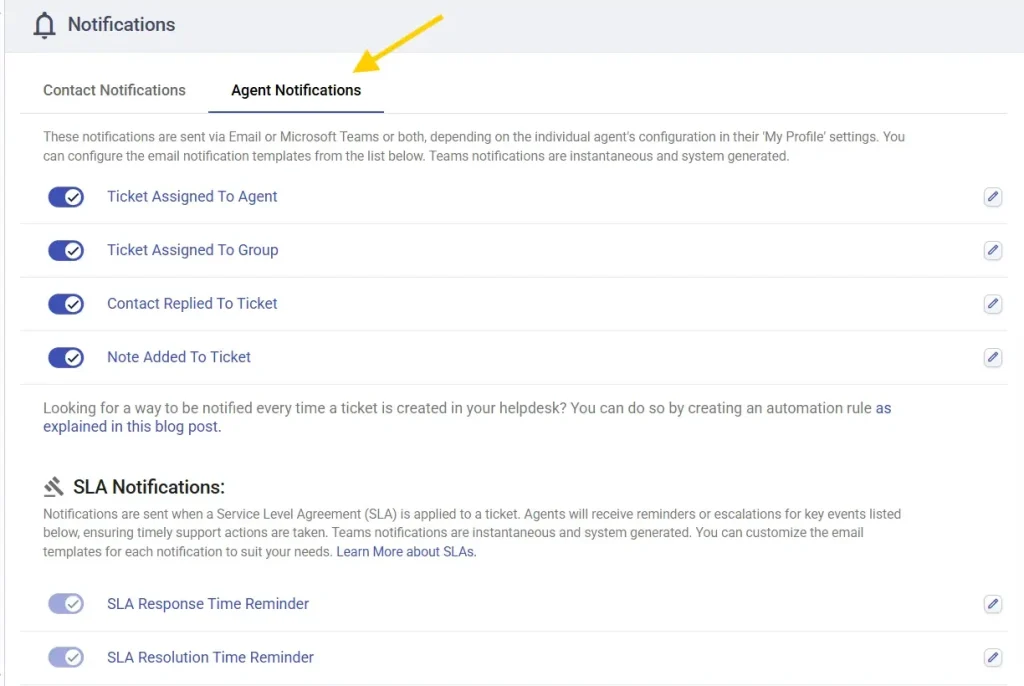Switch off Note Added To Ticket notification
The image size is (1024, 686).
(66, 357)
